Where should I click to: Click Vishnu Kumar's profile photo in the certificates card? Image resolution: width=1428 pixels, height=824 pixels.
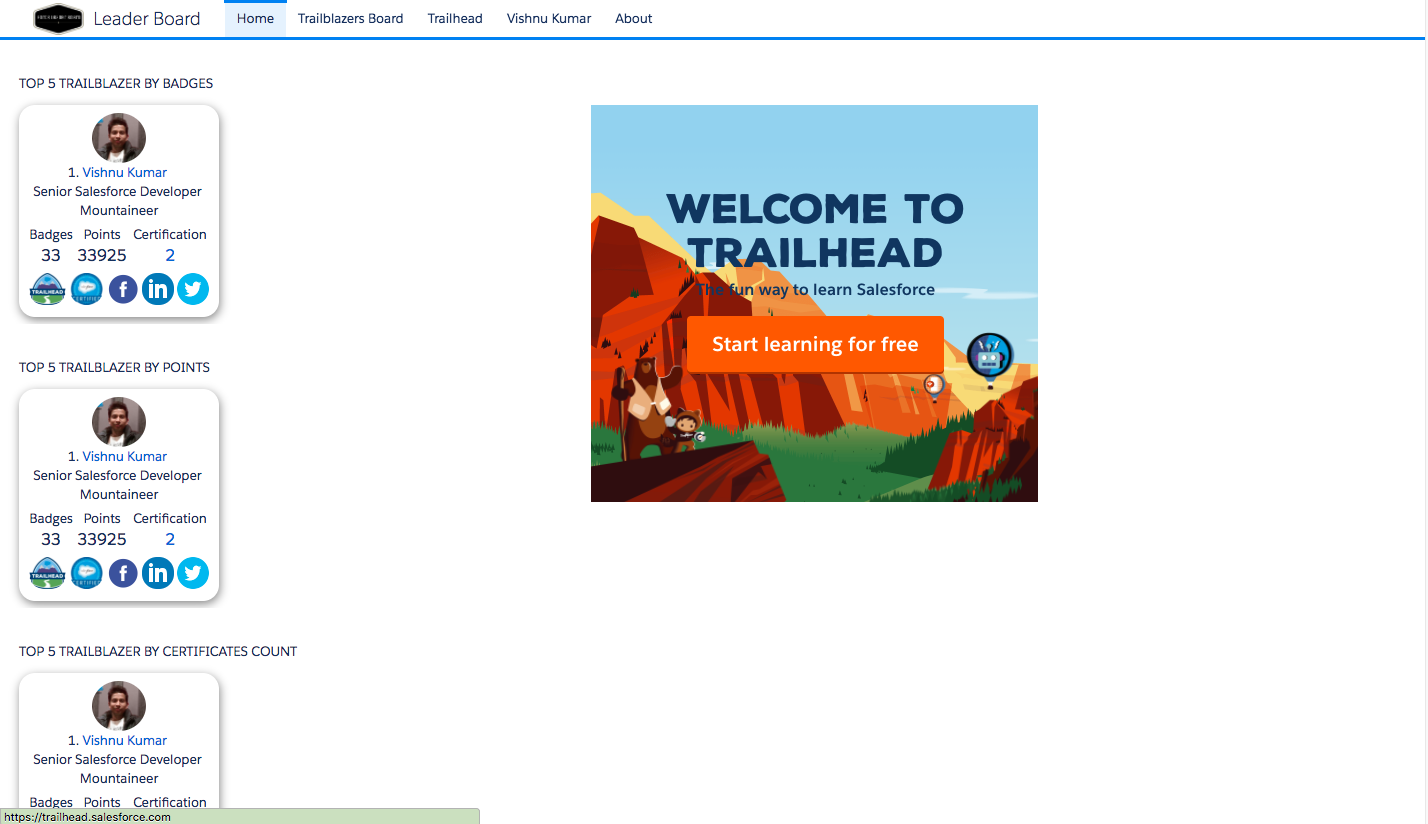point(119,706)
